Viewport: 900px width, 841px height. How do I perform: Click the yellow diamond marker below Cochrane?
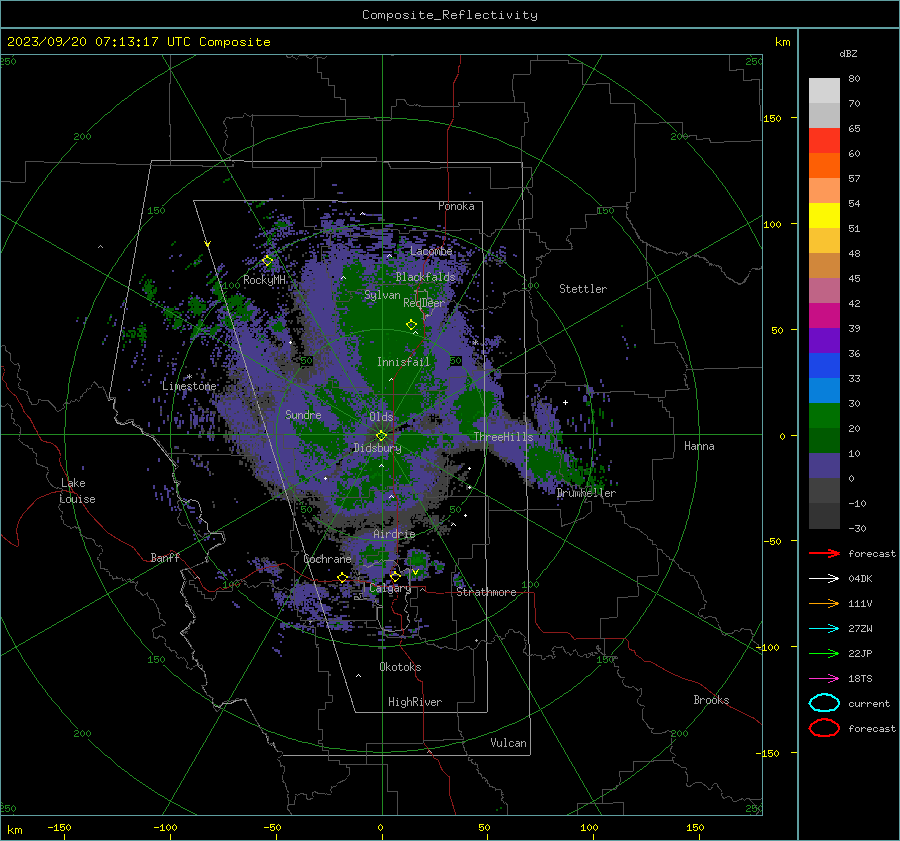[x=342, y=578]
